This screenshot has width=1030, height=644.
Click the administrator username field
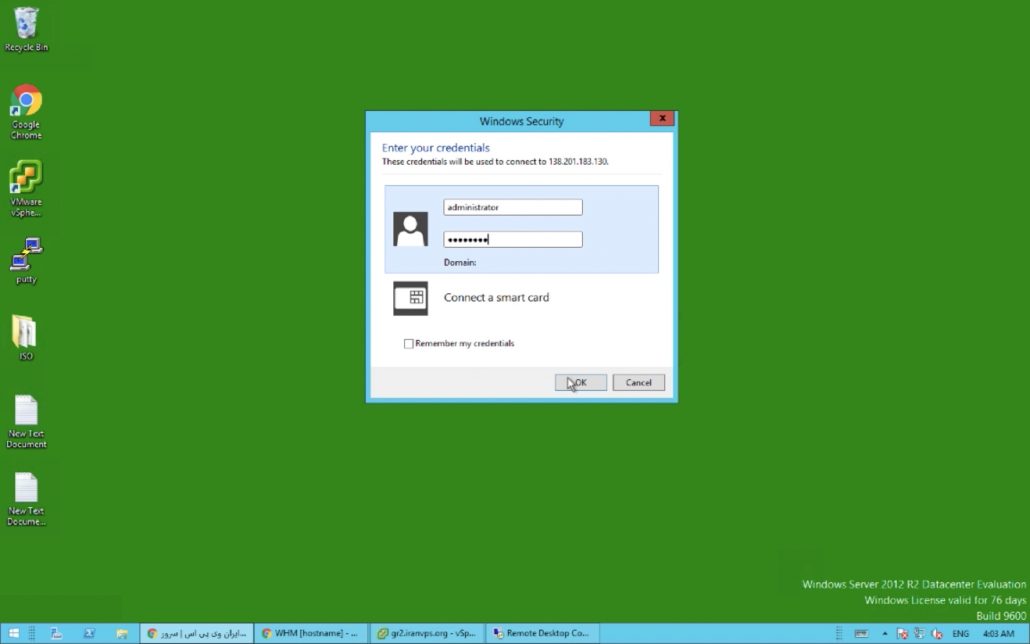pyautogui.click(x=512, y=207)
